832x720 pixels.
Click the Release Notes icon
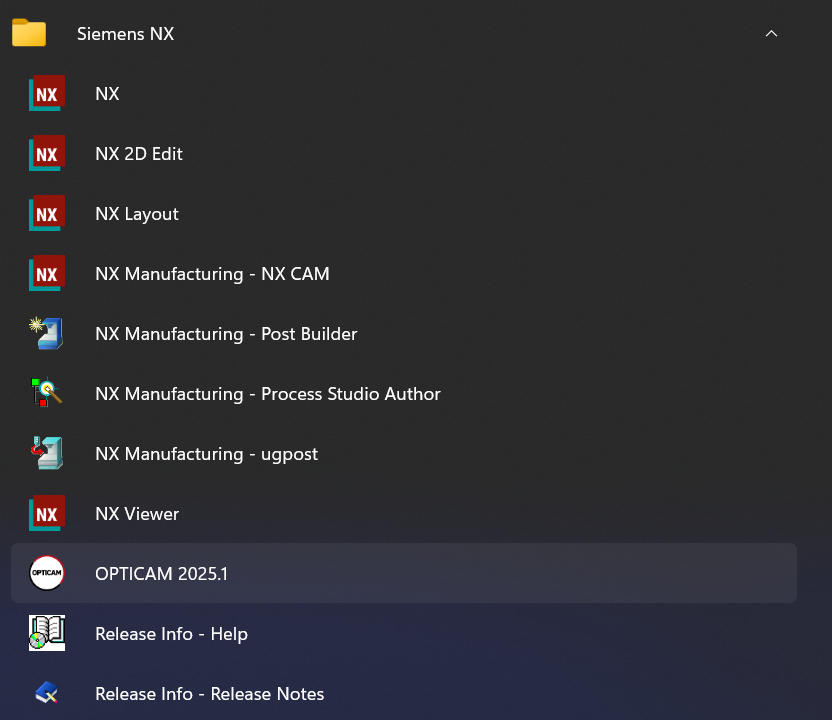click(47, 693)
